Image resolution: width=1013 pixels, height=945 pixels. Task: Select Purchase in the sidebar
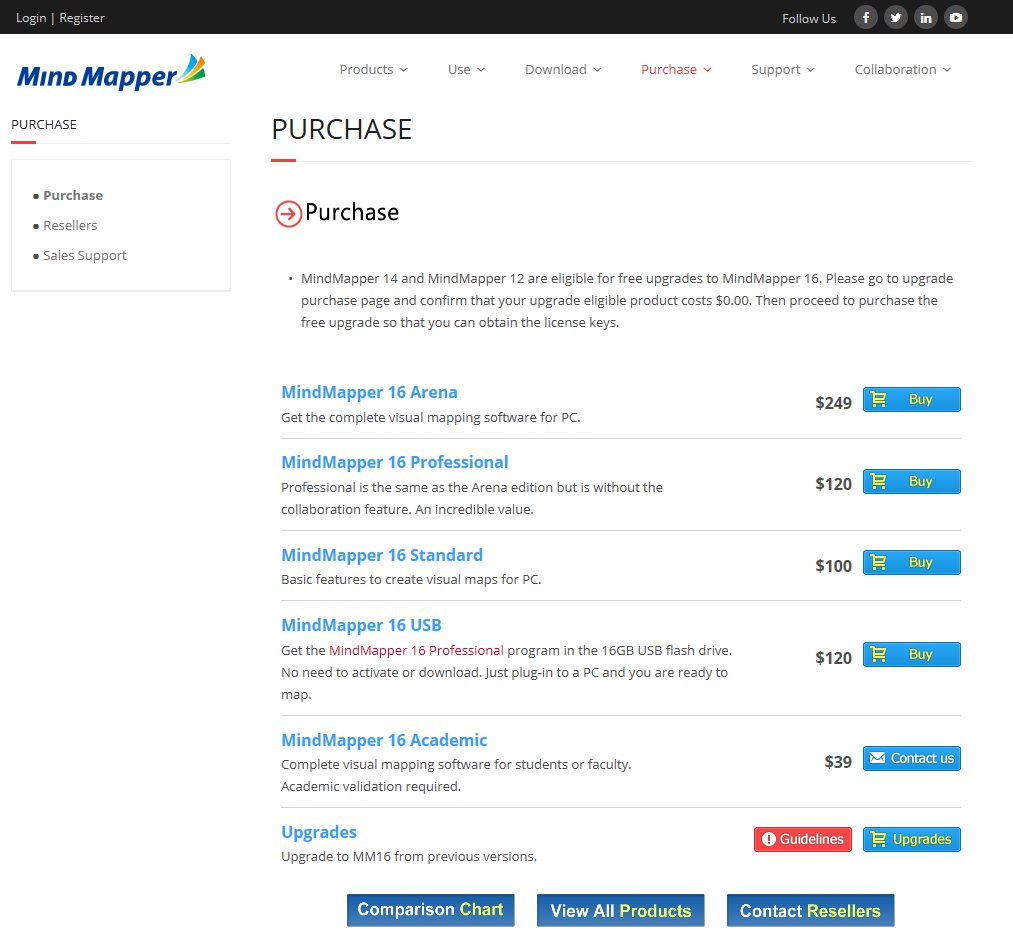[x=73, y=195]
